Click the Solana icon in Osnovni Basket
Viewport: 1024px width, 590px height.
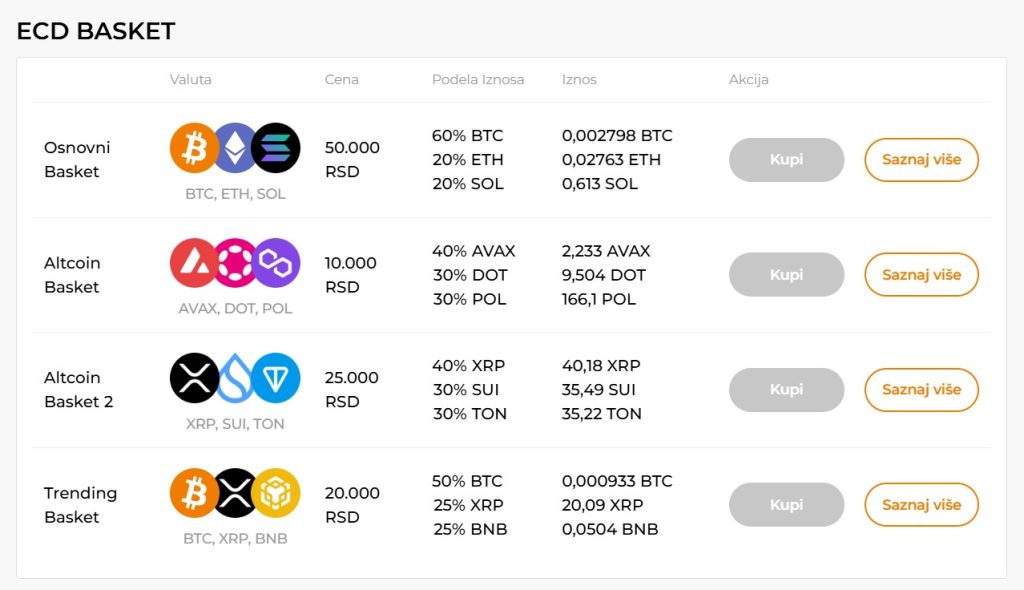(x=276, y=147)
